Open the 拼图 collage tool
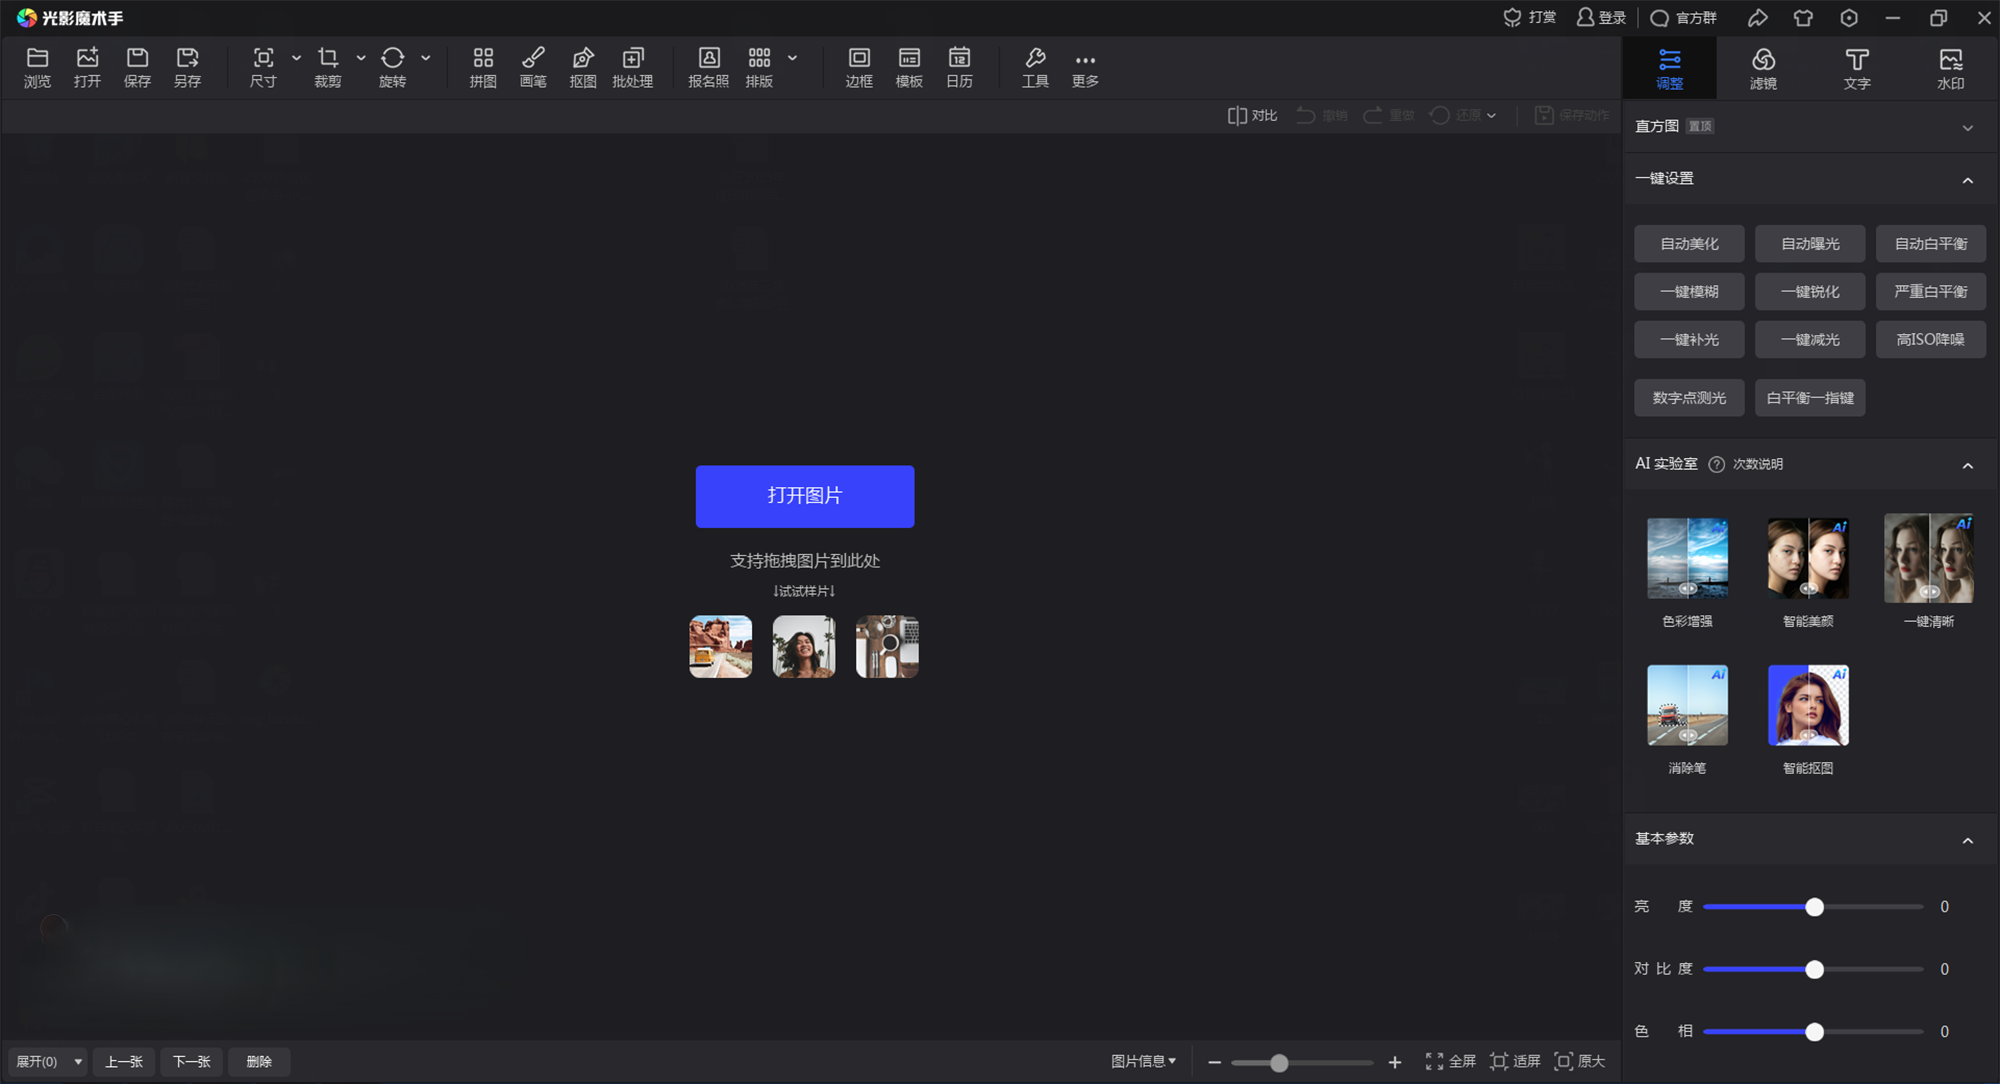Screen dimensions: 2000x1084 [x=483, y=67]
